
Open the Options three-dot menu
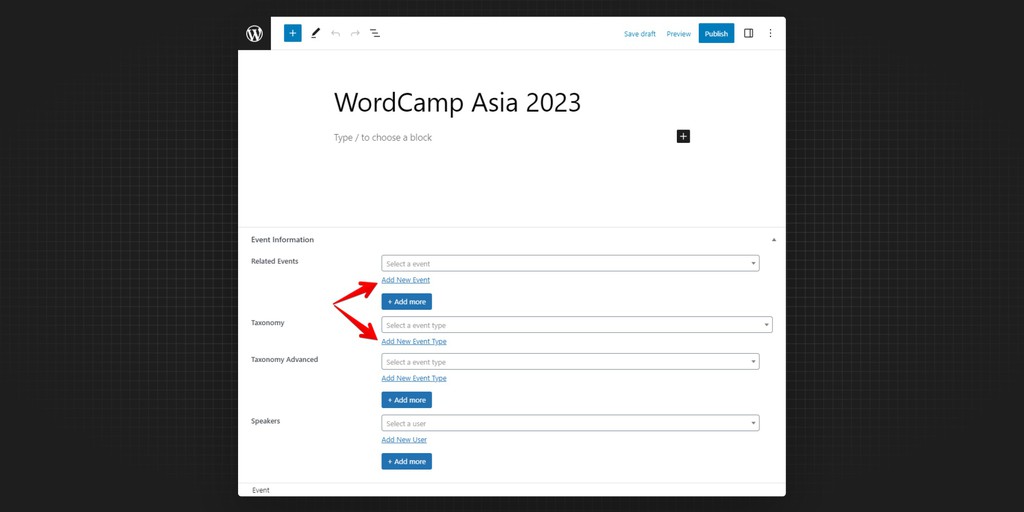coord(771,33)
